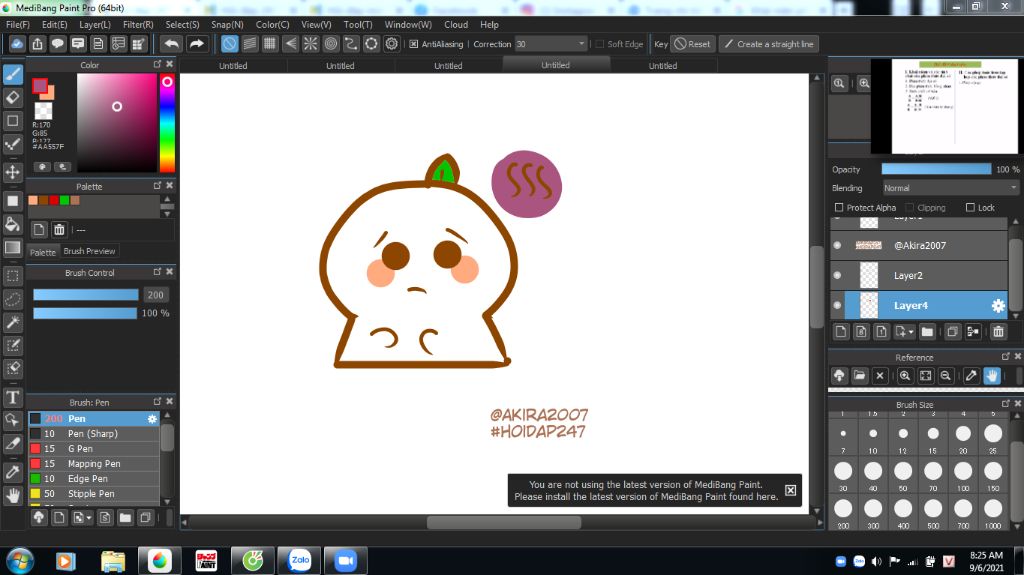
Task: Open the Filter(R) menu
Action: click(x=138, y=24)
